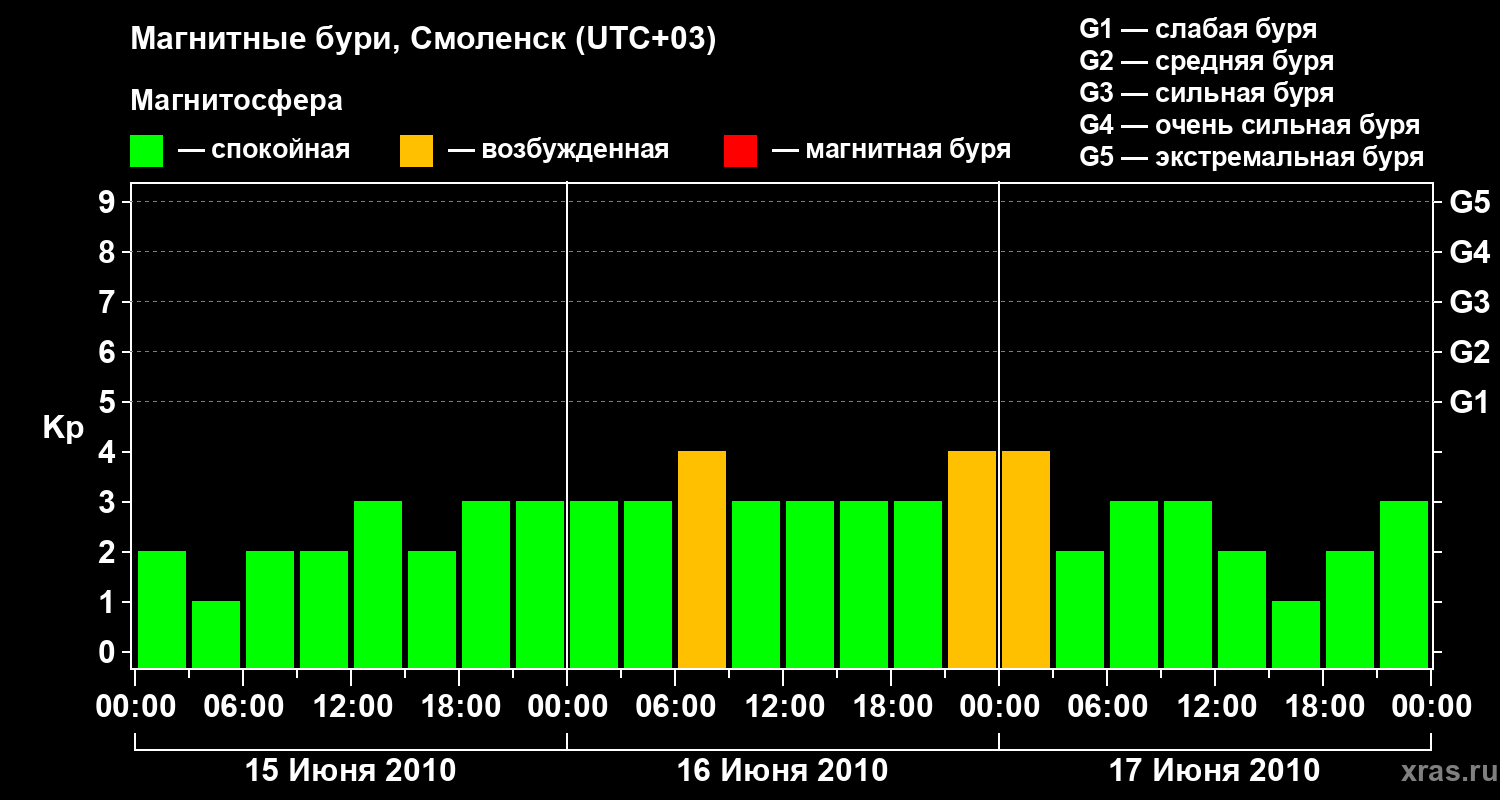This screenshot has width=1500, height=800.
Task: Click the last green bar on 17 Июня
Action: pyautogui.click(x=1404, y=584)
